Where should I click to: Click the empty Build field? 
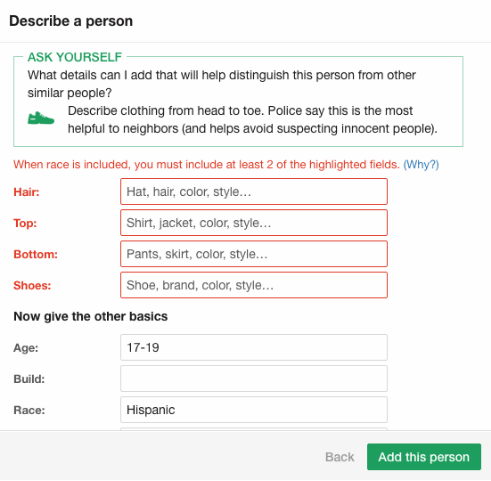point(254,379)
